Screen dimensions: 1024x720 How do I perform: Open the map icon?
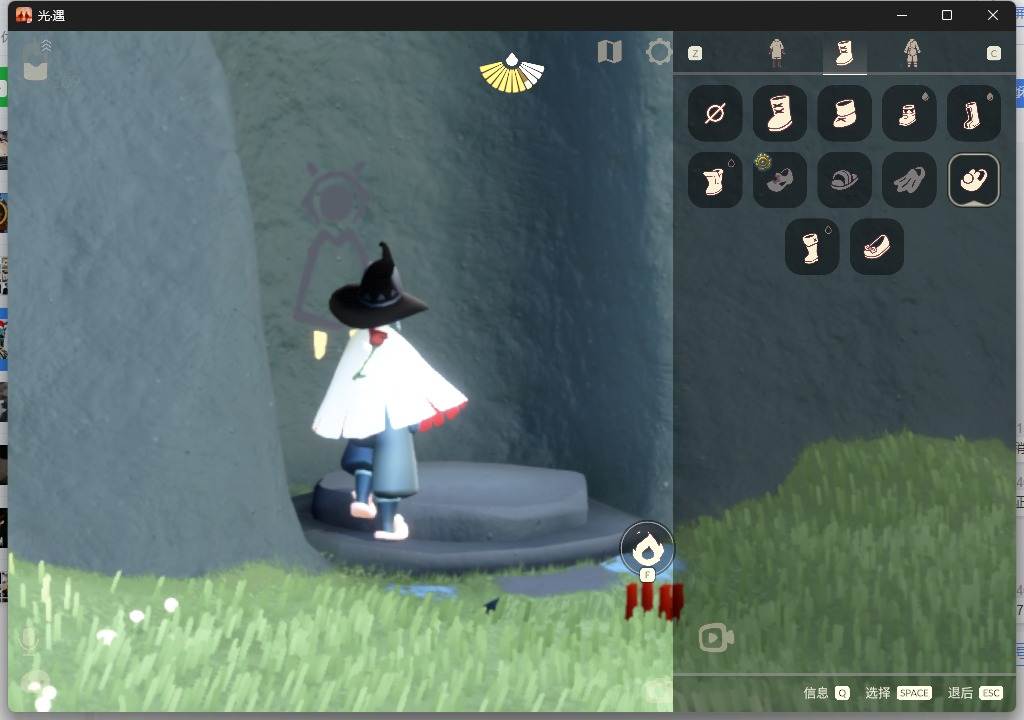click(x=610, y=52)
